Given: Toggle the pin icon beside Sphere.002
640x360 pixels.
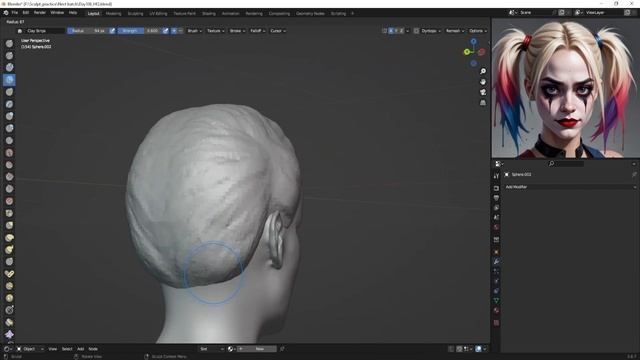Looking at the screenshot, I should tap(634, 174).
